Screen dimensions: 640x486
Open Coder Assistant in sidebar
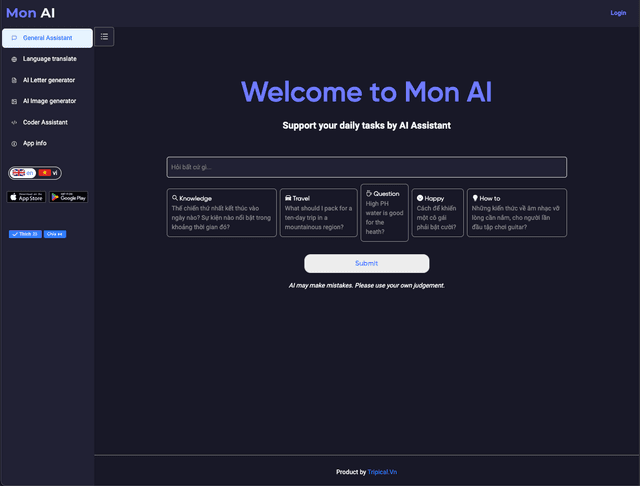(x=47, y=122)
